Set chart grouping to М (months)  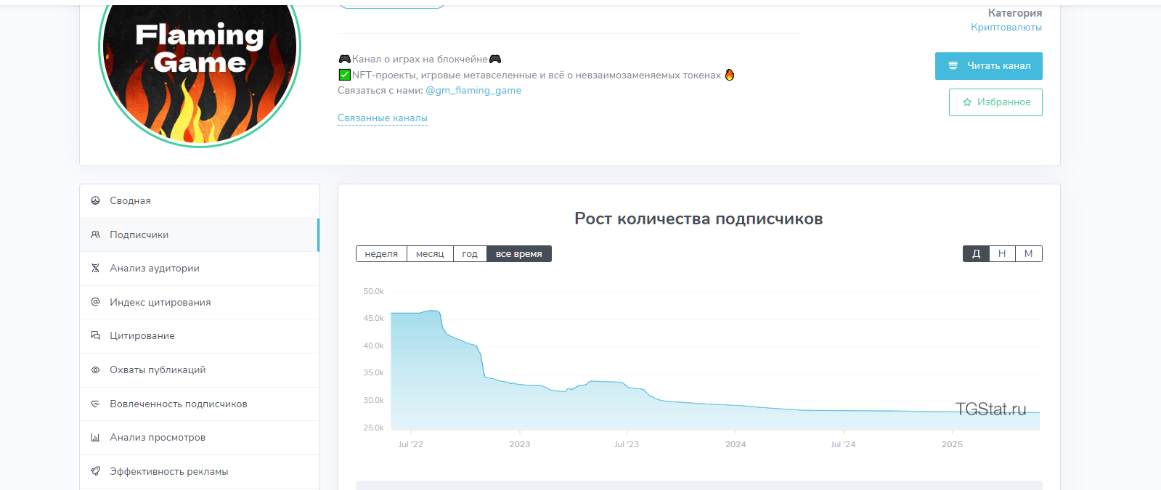1028,254
